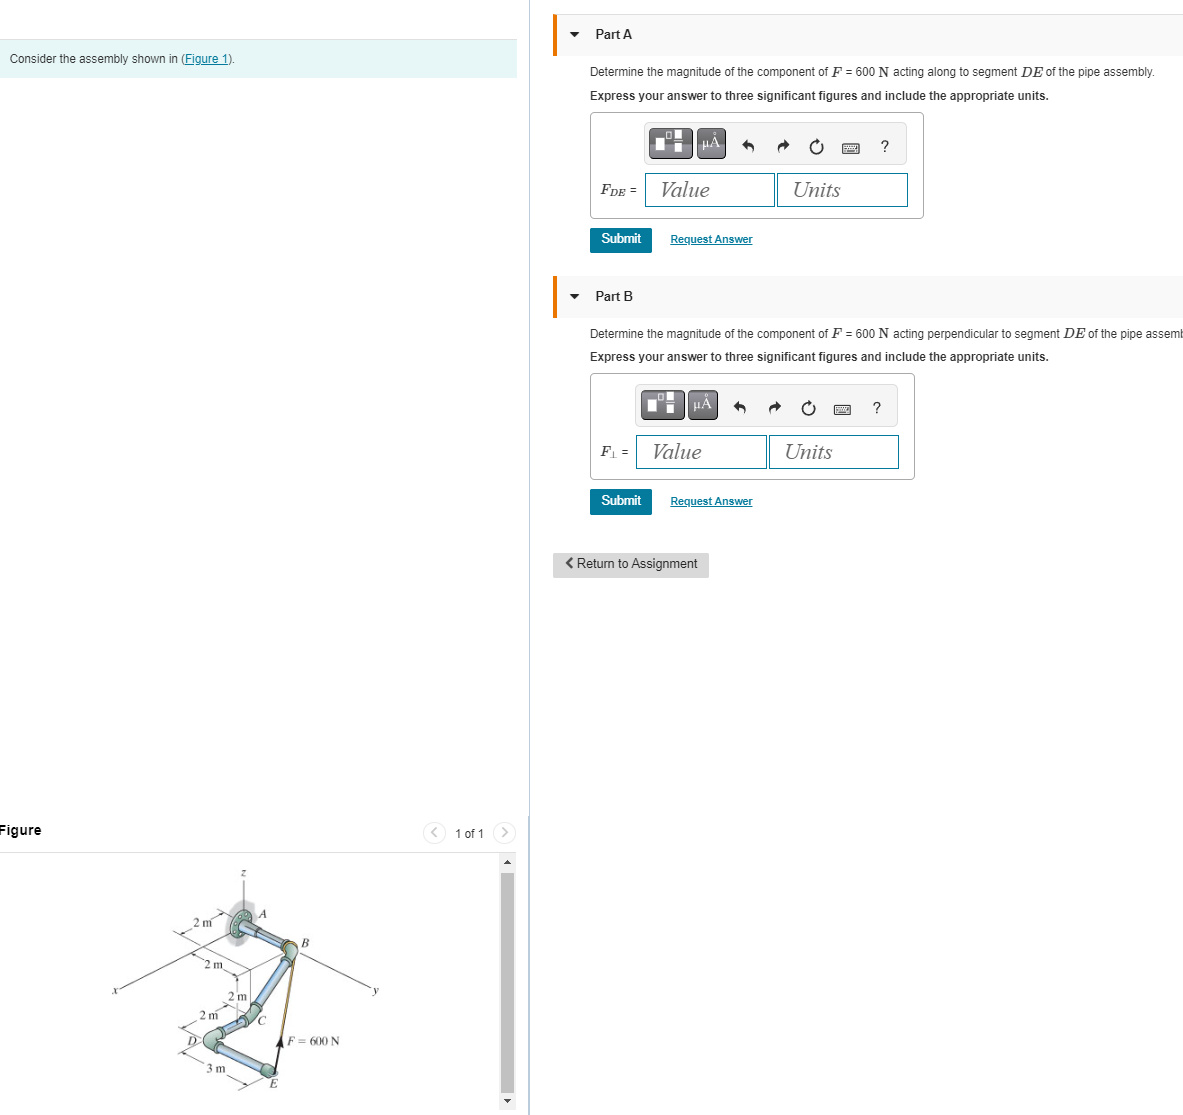This screenshot has width=1183, height=1115.
Task: Open help question mark in Part B
Action: pyautogui.click(x=876, y=408)
